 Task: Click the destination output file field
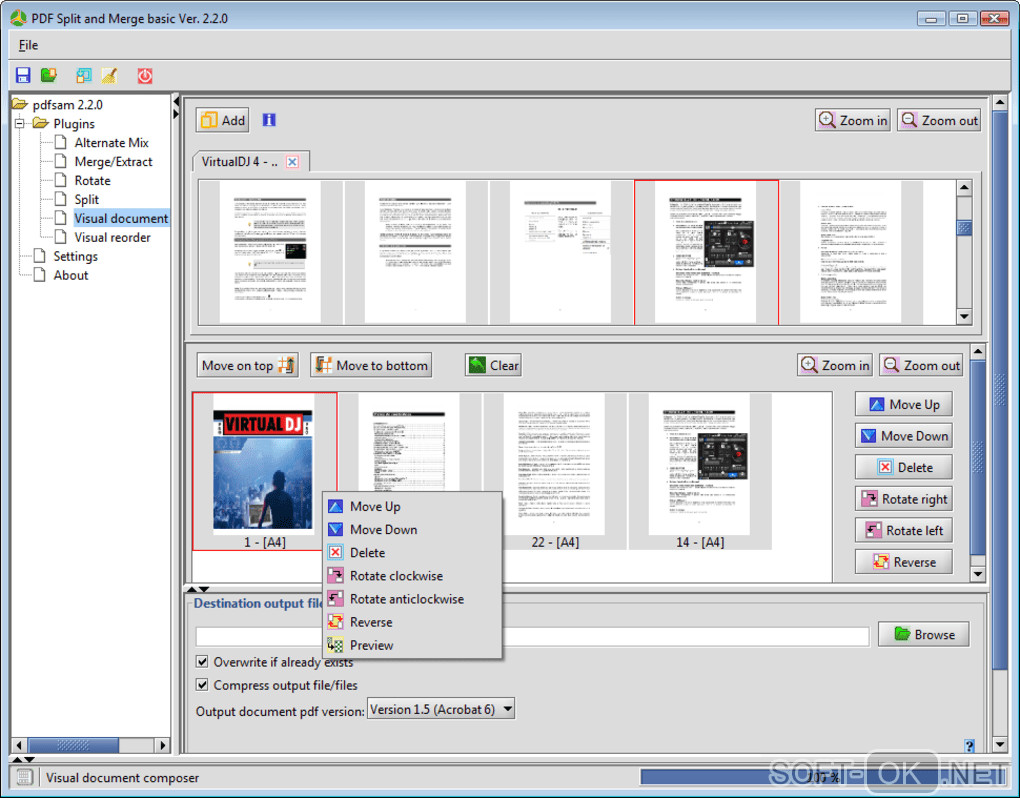(x=532, y=635)
